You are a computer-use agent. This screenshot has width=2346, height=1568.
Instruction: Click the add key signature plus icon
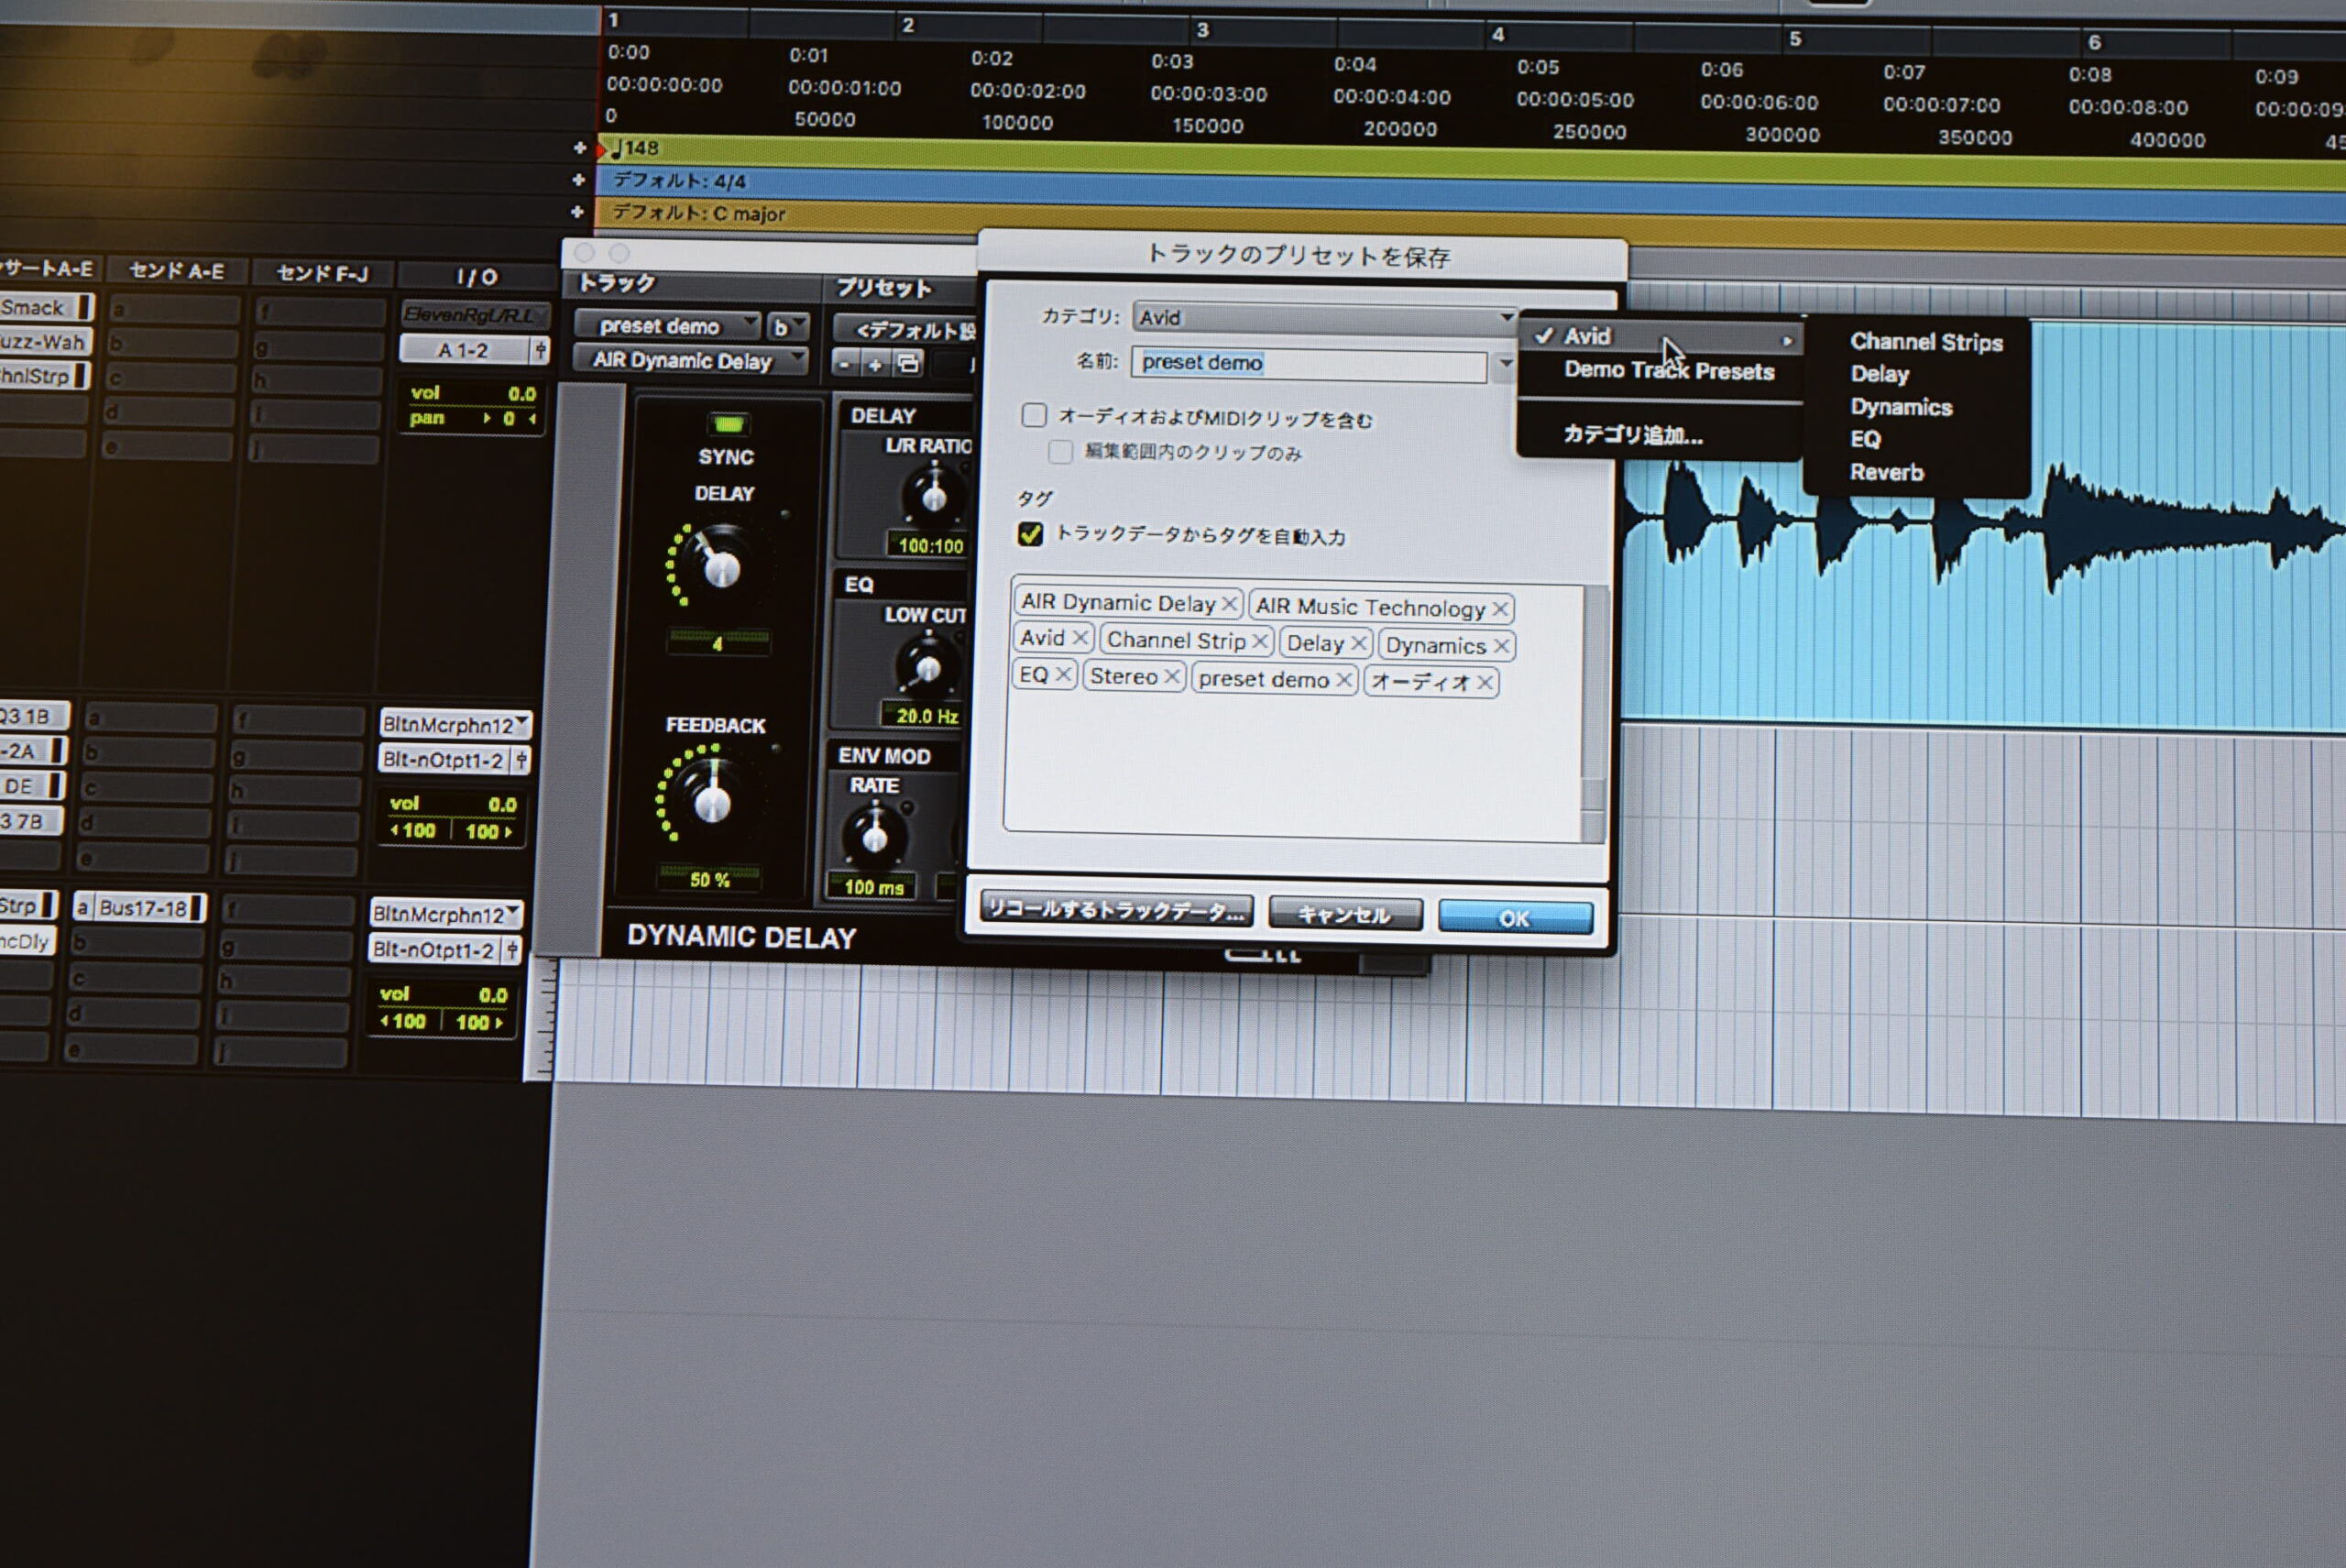click(577, 212)
